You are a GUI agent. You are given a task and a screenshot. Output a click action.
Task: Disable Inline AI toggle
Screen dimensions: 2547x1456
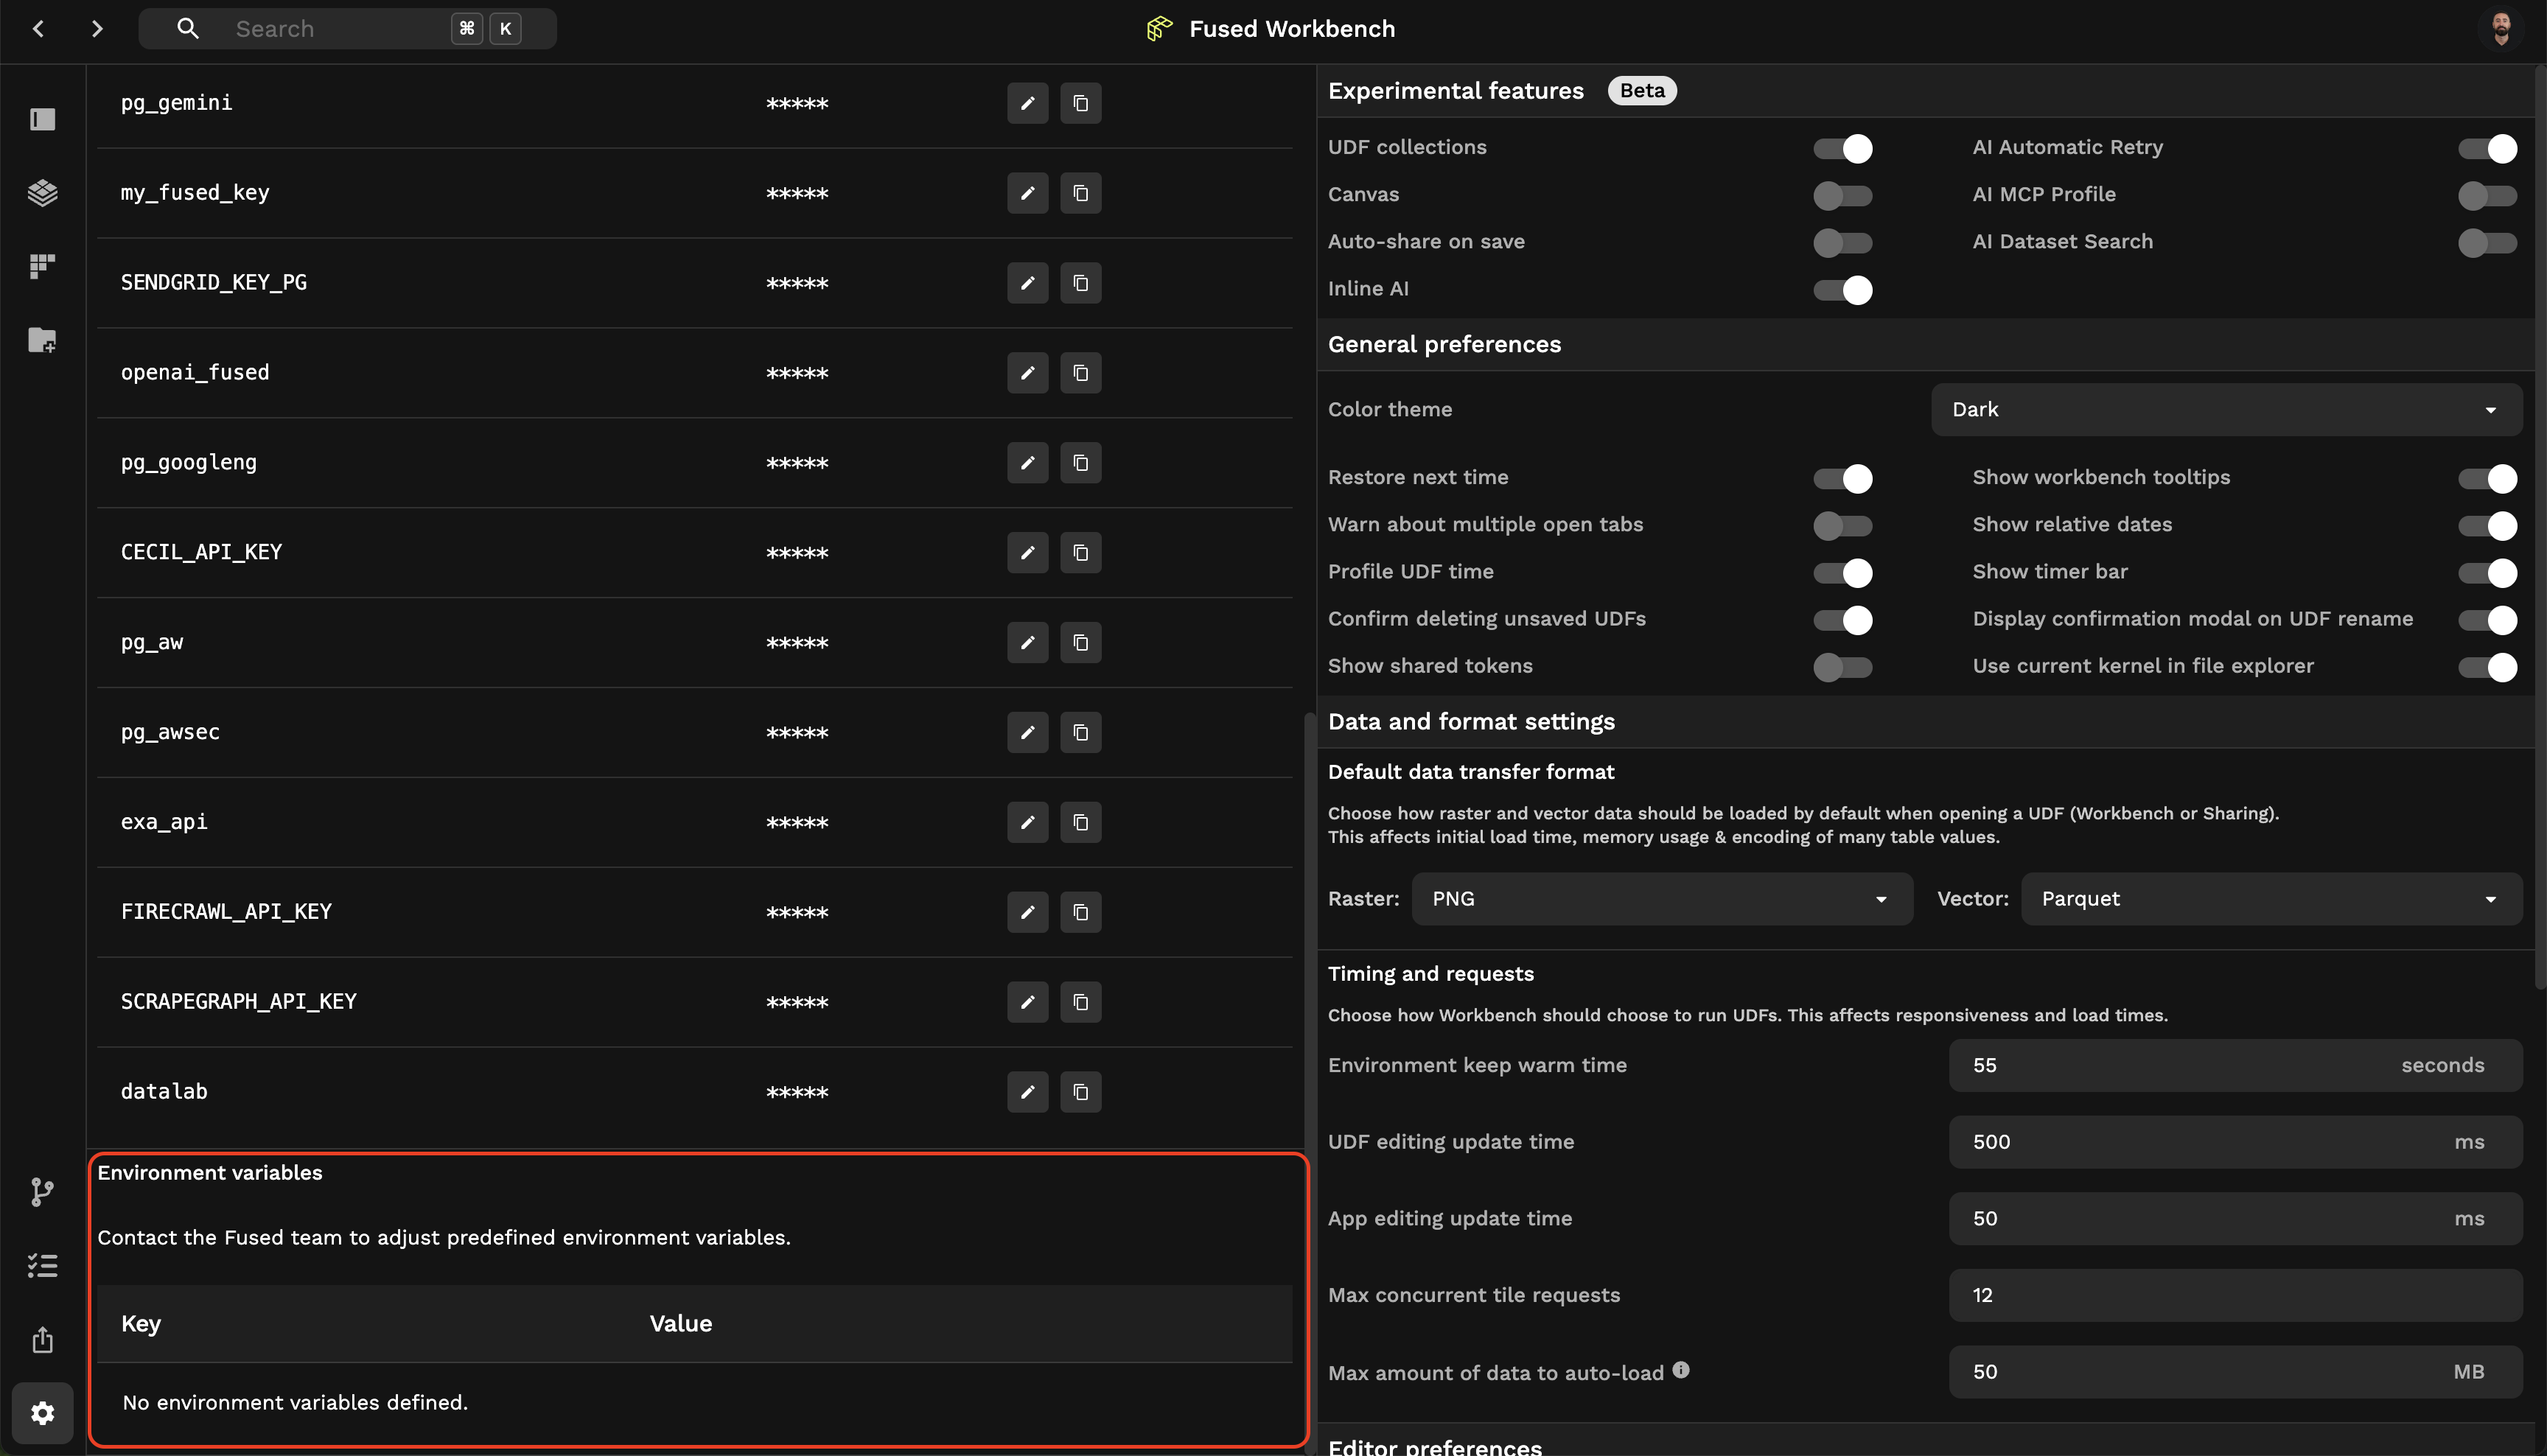pos(1842,290)
